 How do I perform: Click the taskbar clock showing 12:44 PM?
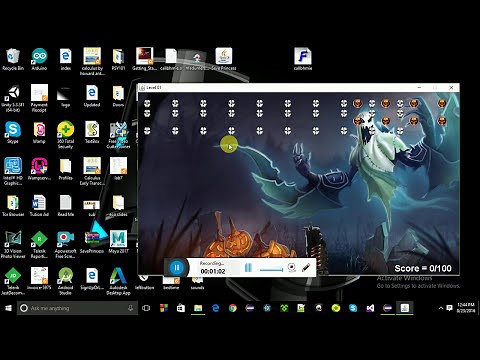tap(466, 308)
